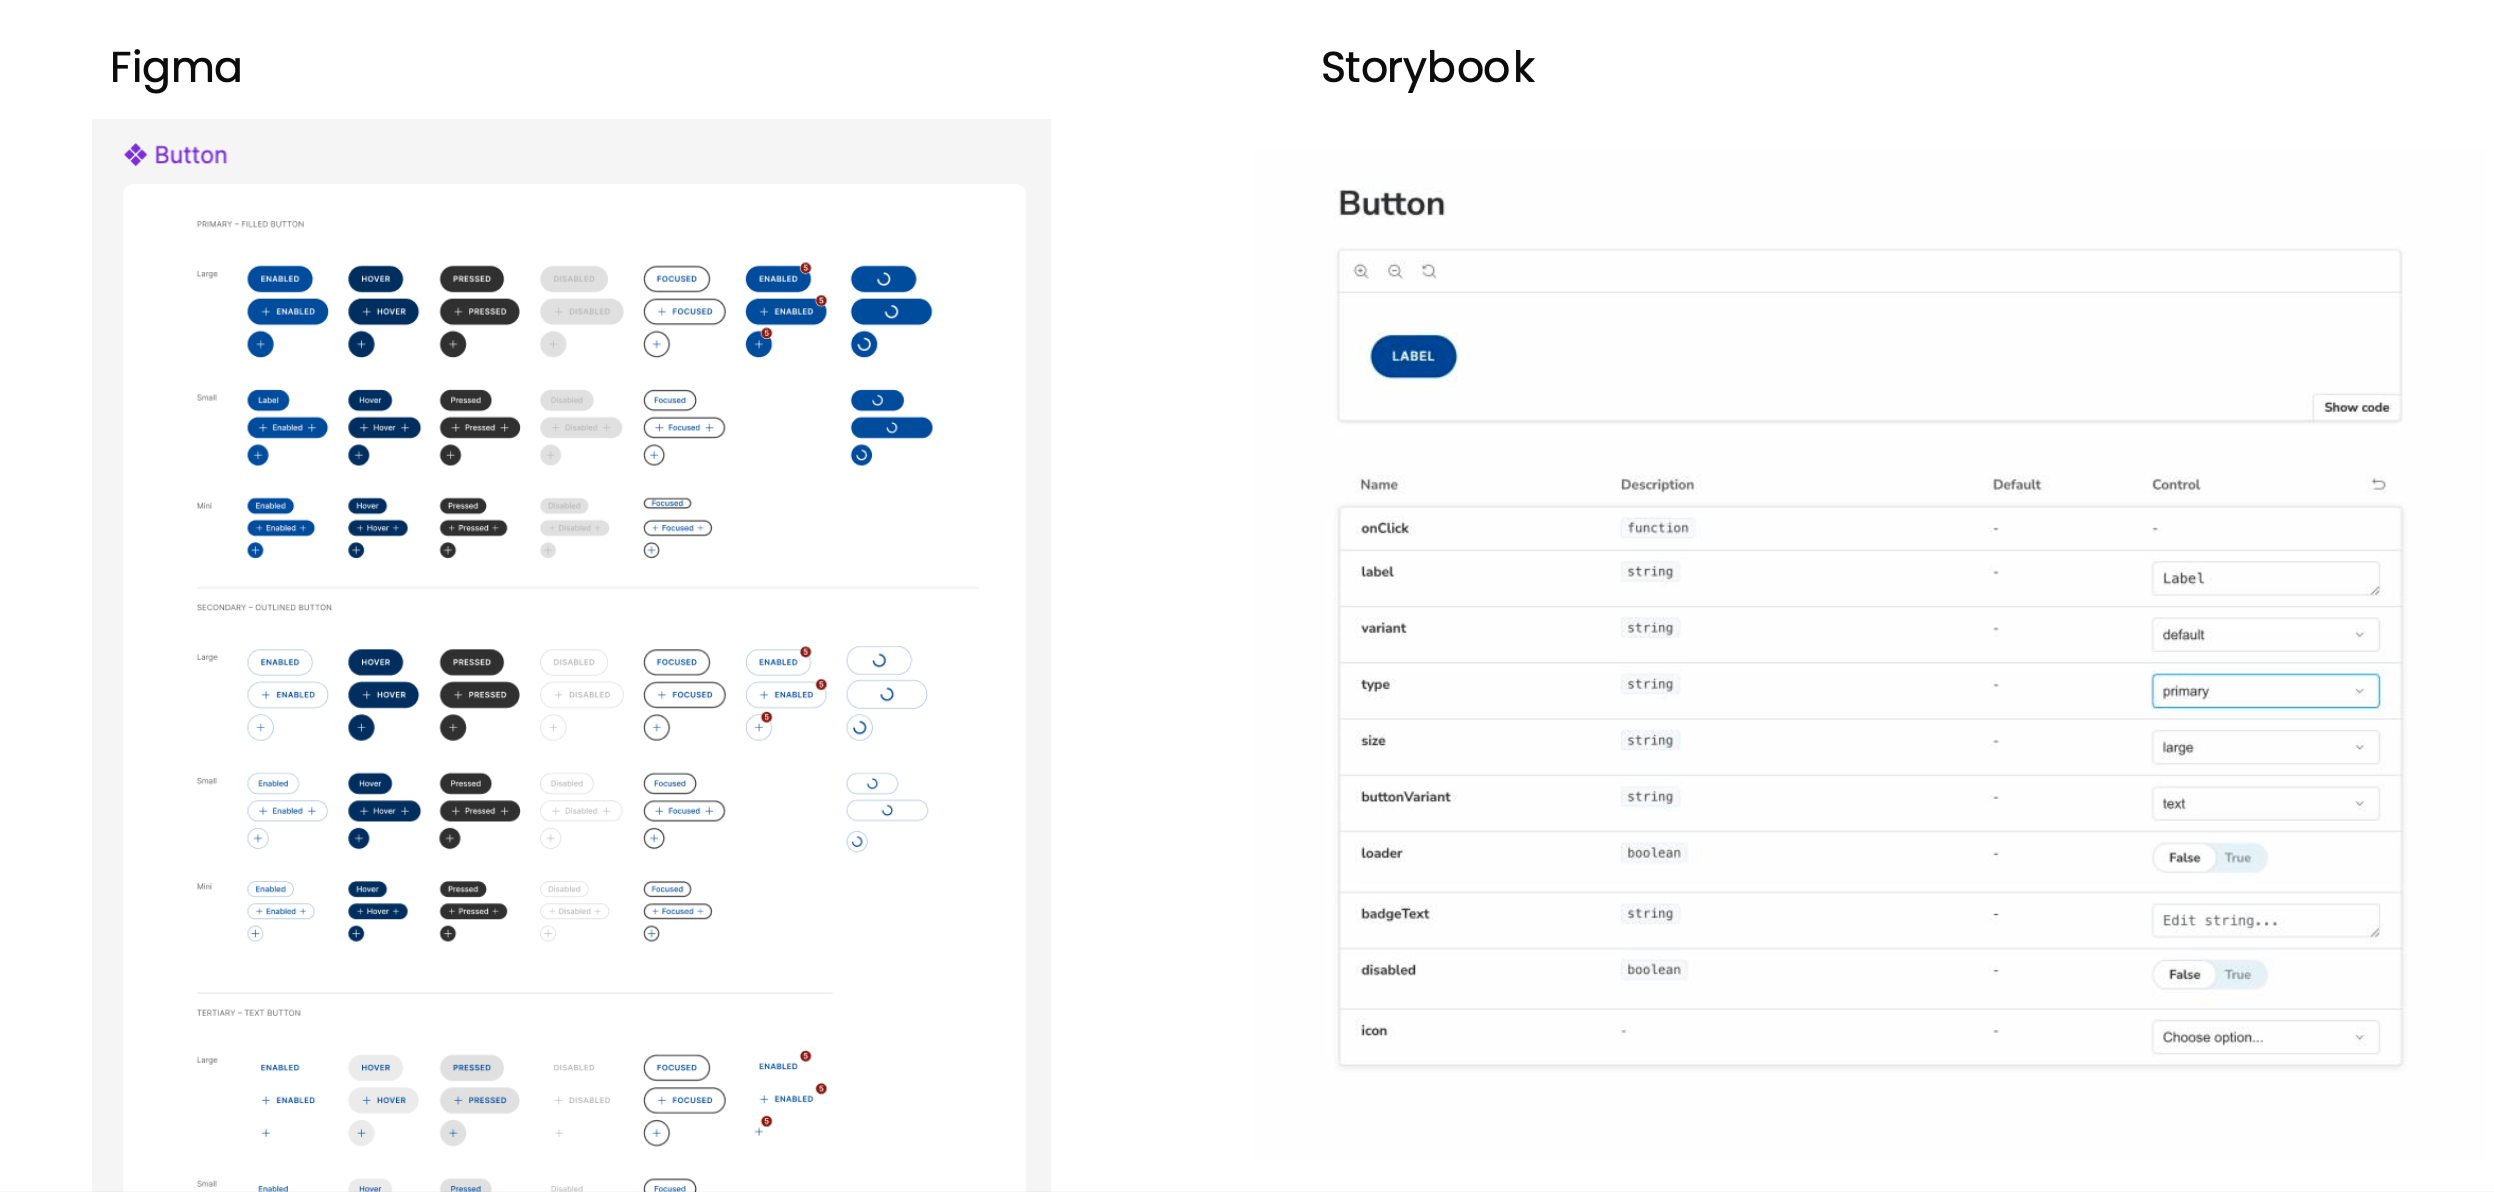Open the icon Choose option dropdown
The image size is (2494, 1192).
(2265, 1037)
